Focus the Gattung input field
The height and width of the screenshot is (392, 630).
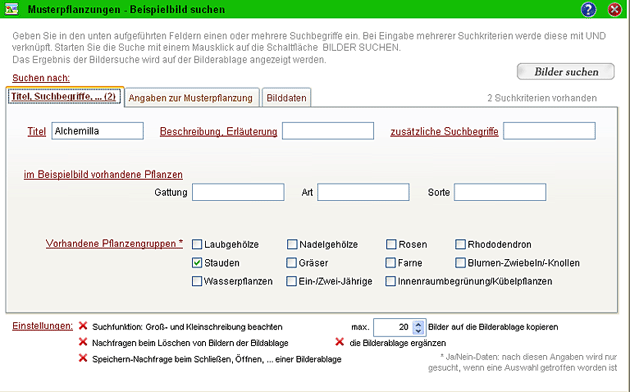pos(238,192)
